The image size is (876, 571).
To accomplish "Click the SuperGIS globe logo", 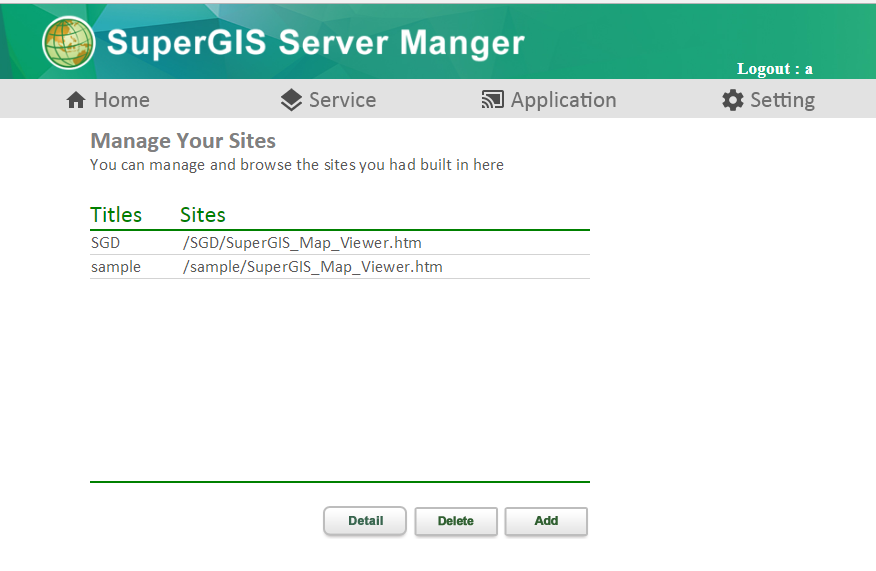I will pos(69,43).
